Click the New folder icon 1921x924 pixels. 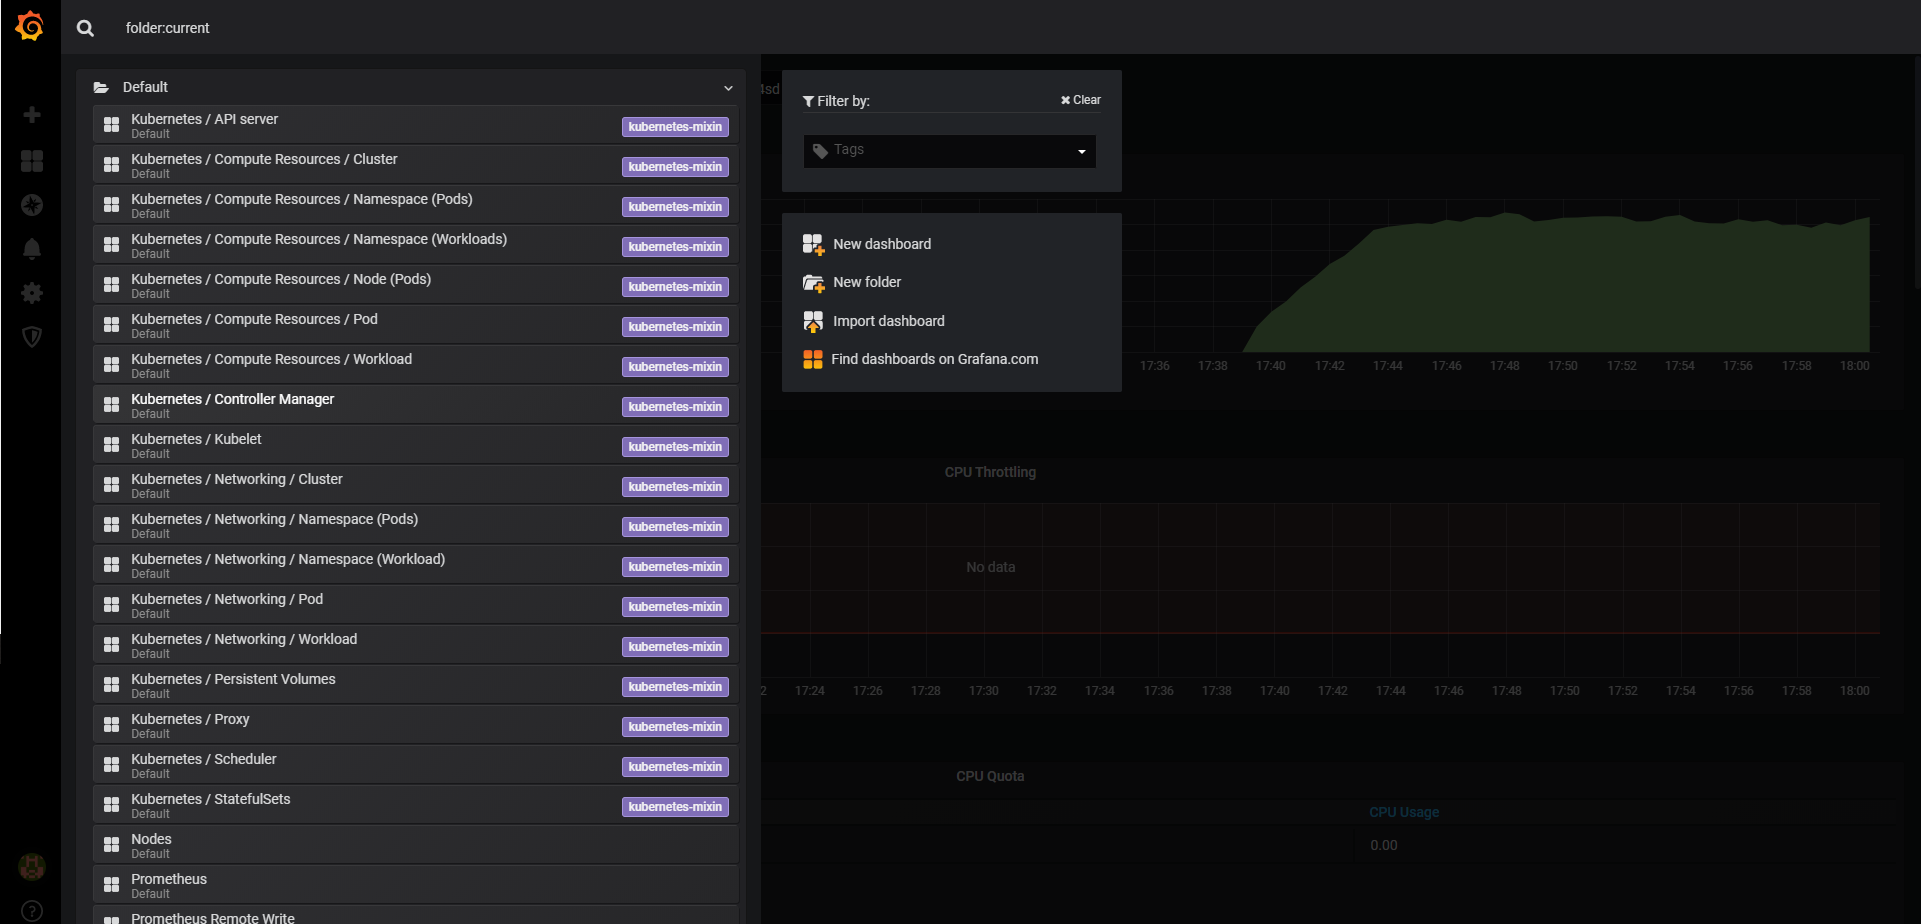pos(813,283)
